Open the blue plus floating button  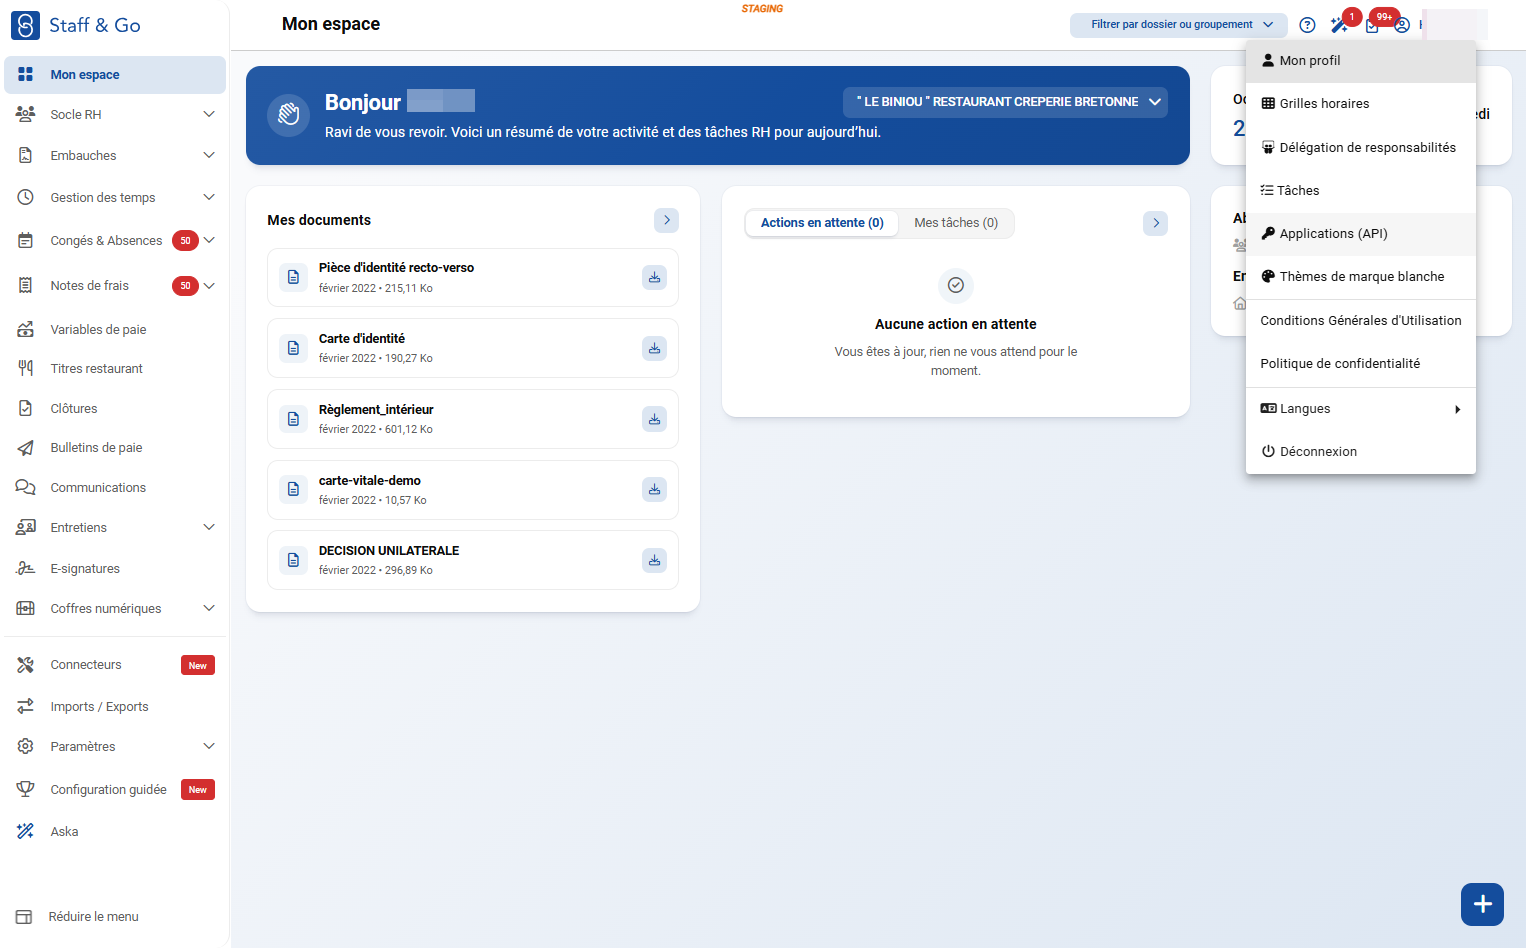[x=1482, y=904]
